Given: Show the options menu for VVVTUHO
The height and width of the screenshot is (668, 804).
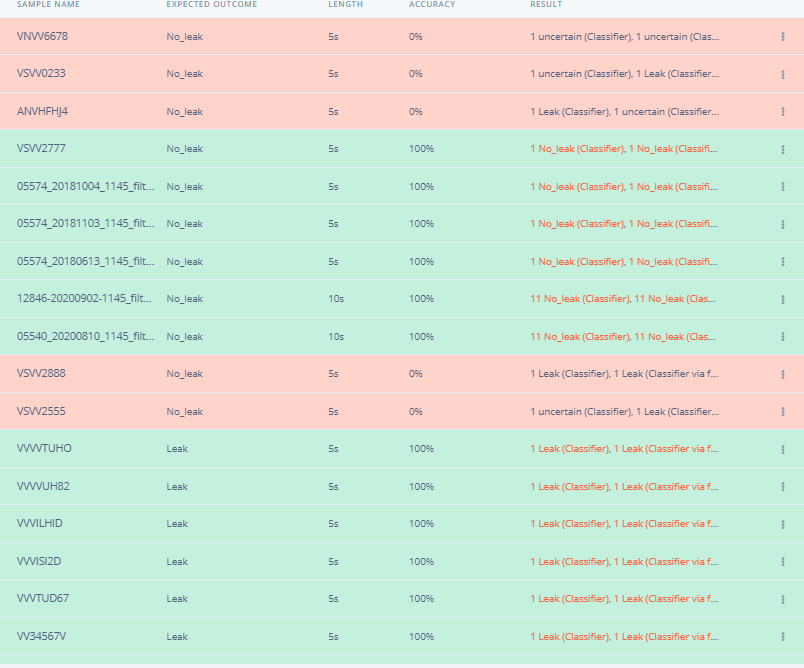Looking at the screenshot, I should click(782, 449).
